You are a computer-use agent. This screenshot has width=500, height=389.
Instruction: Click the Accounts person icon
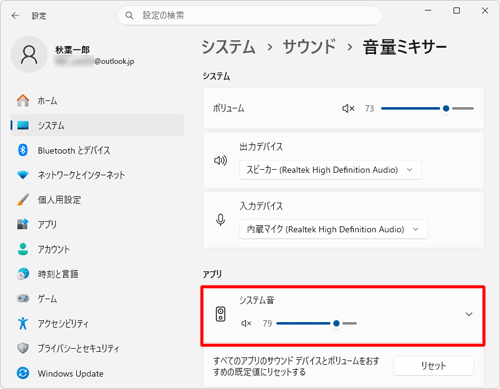23,249
